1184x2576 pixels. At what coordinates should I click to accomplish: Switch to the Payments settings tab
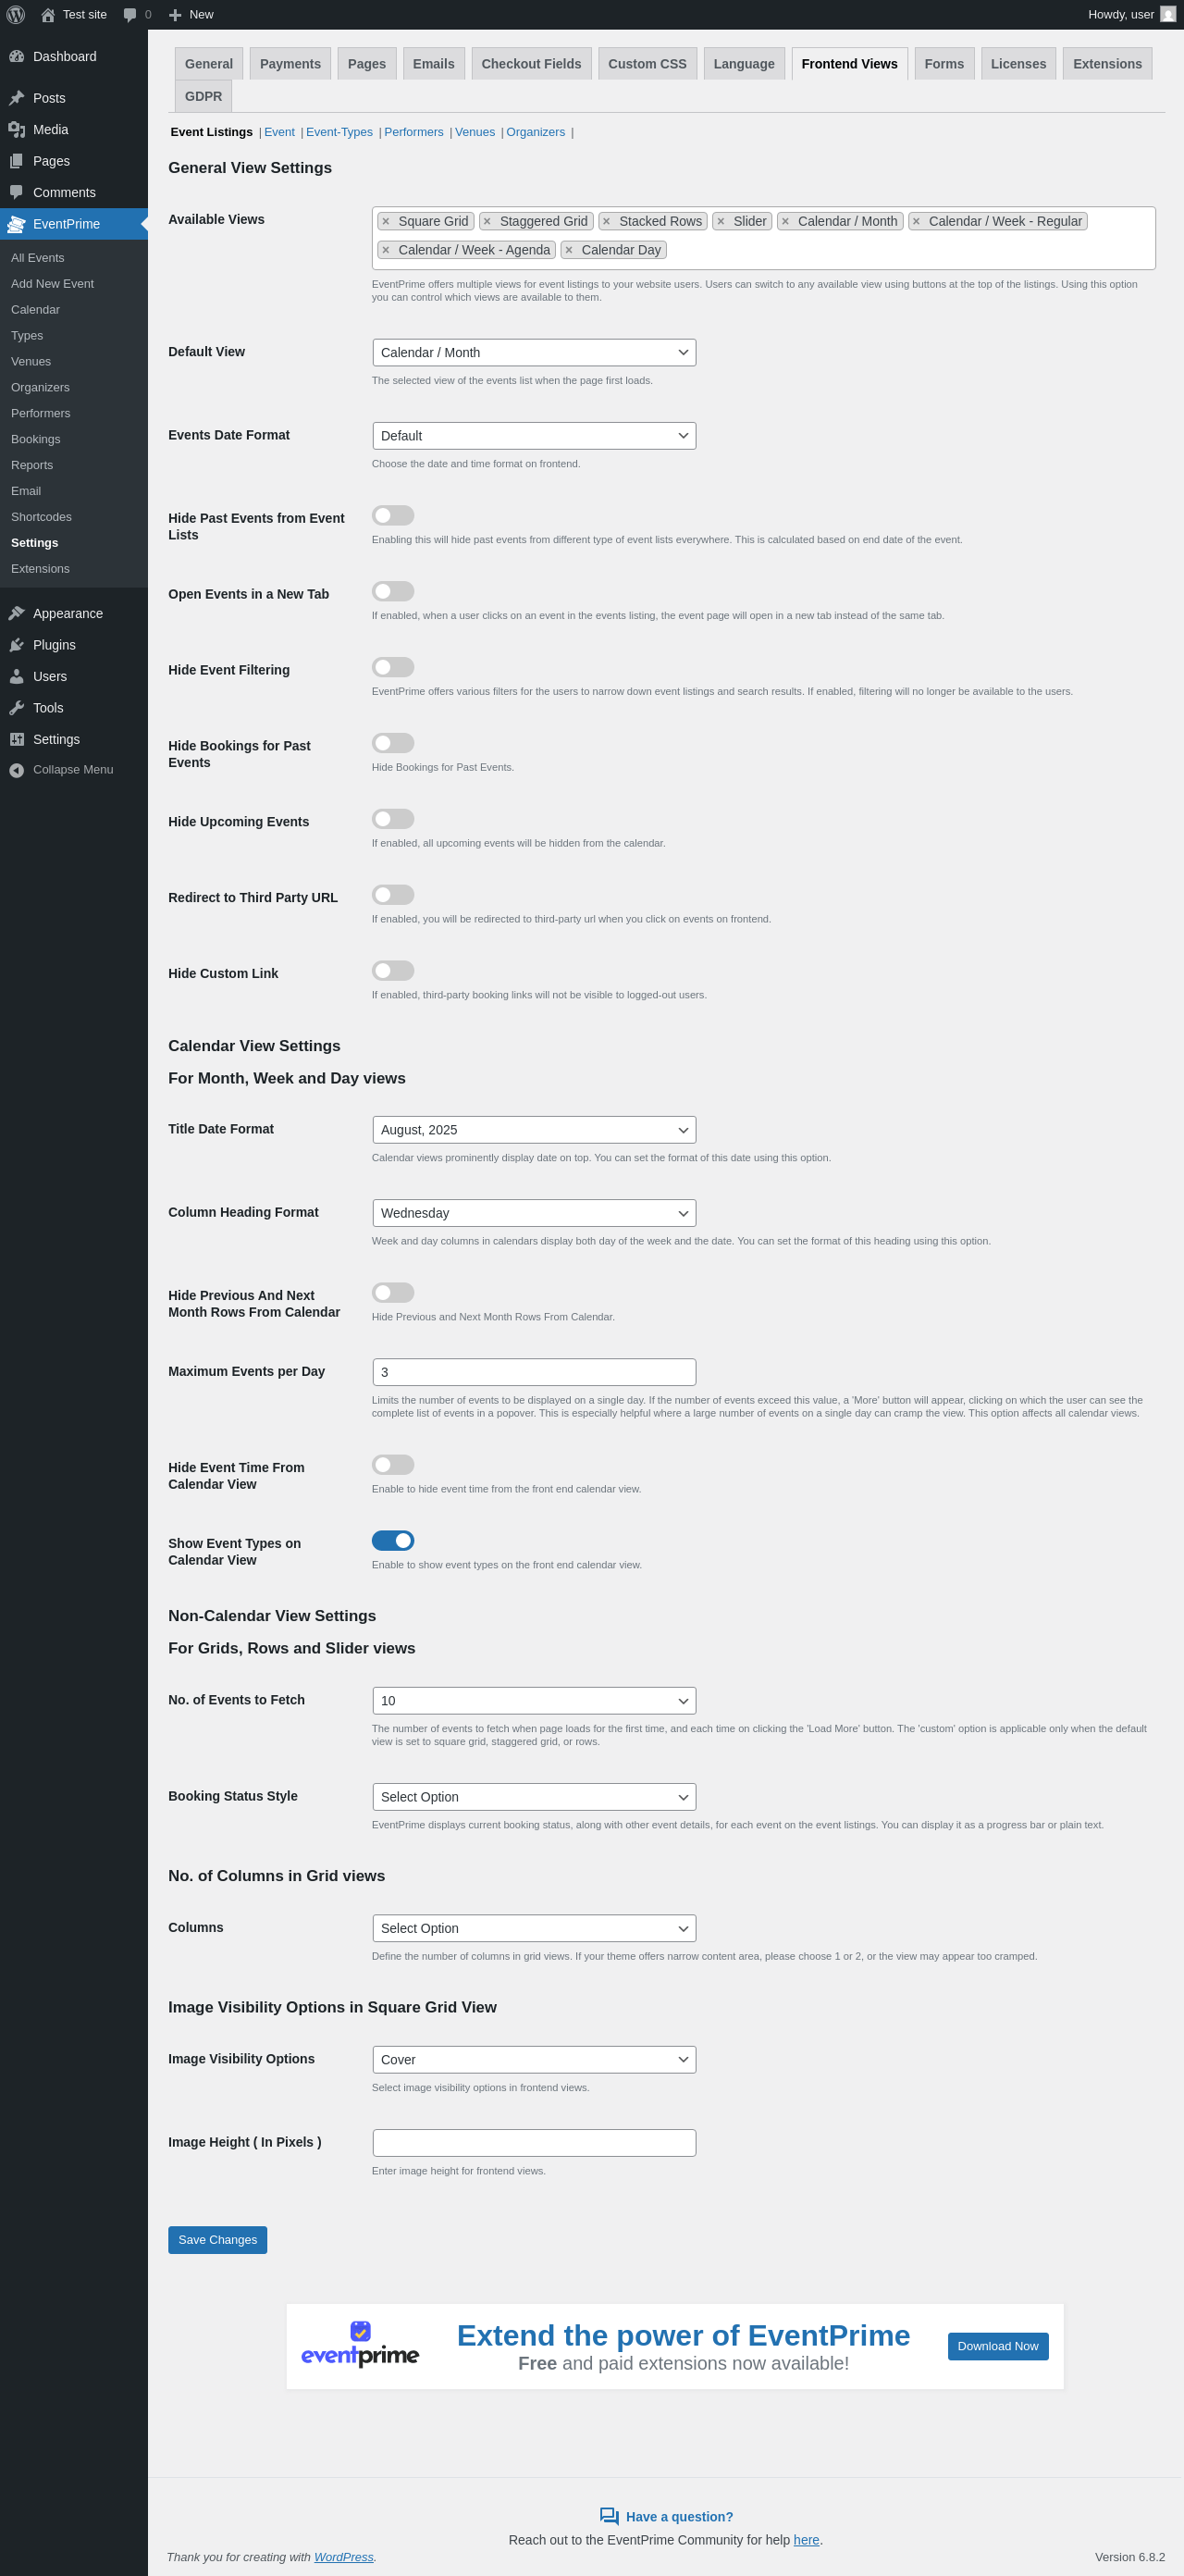click(x=290, y=64)
